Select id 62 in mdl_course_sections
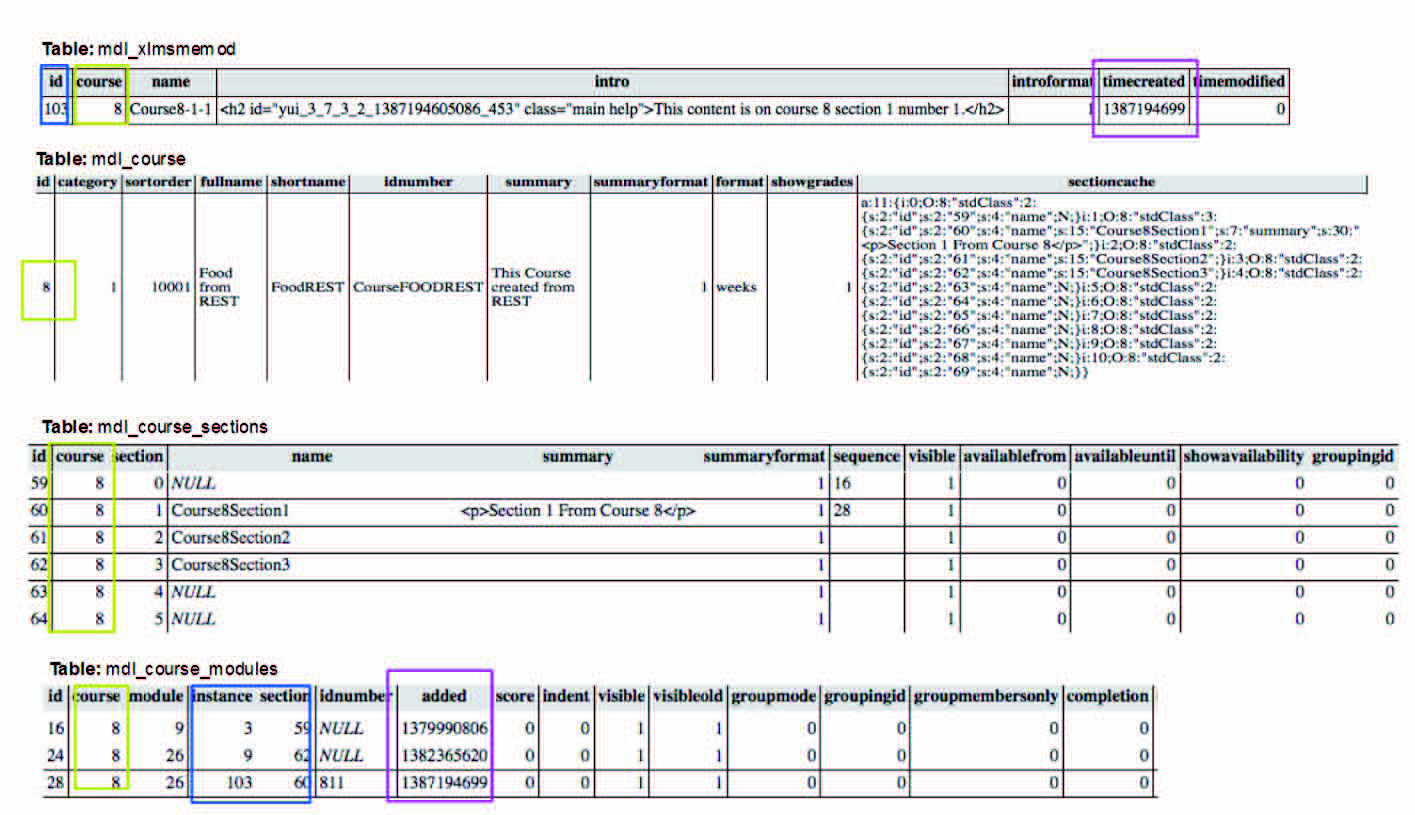 (x=39, y=565)
